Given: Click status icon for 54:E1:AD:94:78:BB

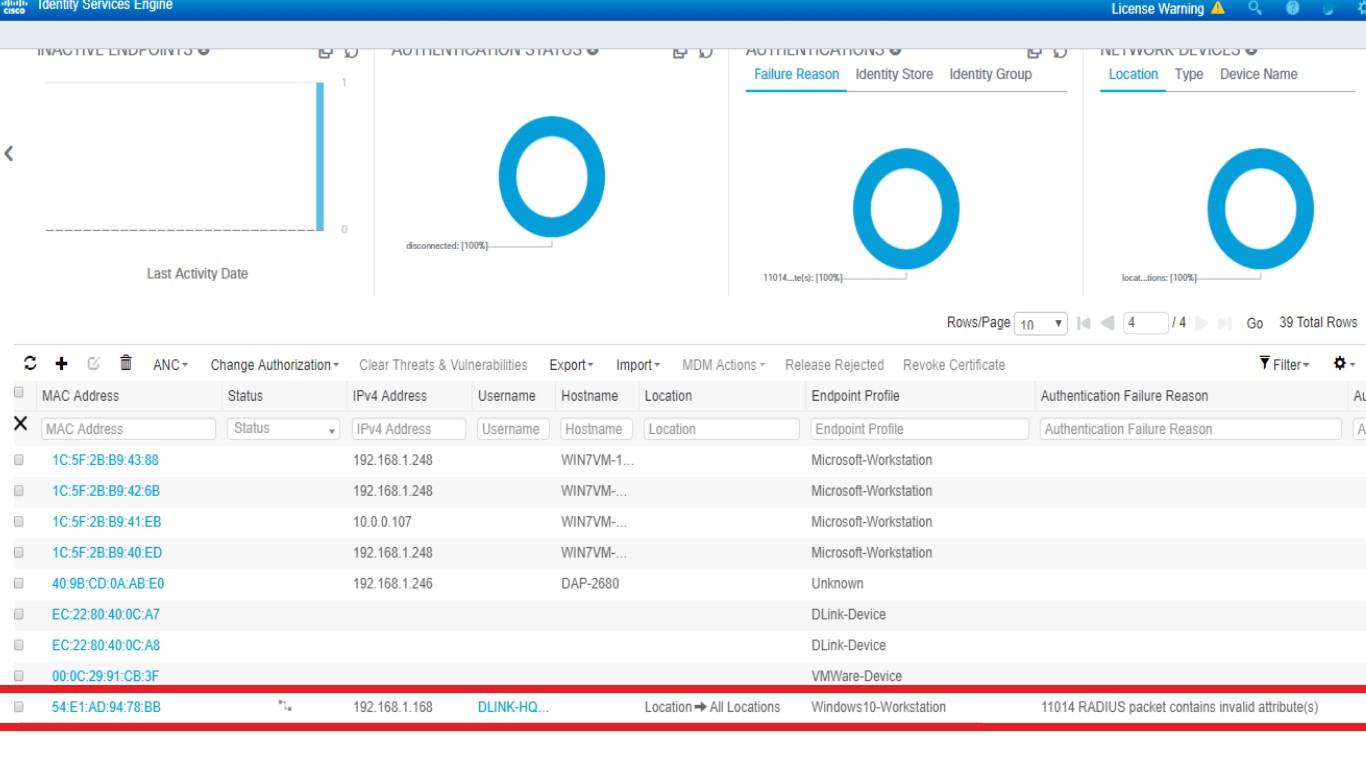Looking at the screenshot, I should 285,706.
